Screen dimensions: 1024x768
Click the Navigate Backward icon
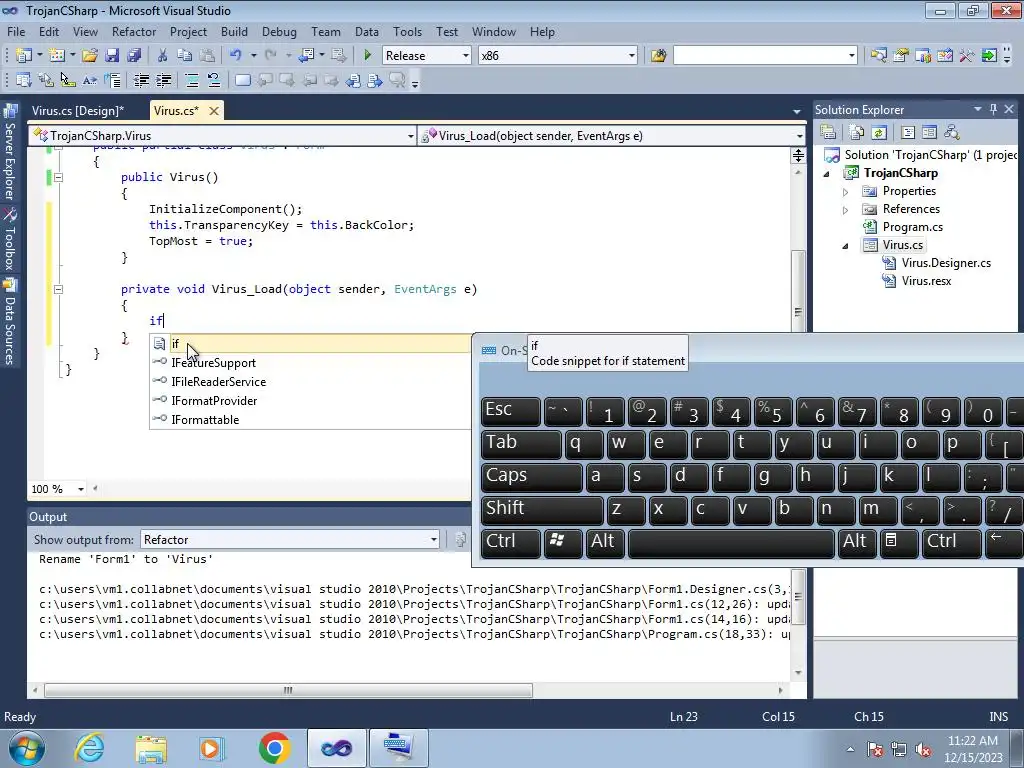point(306,56)
